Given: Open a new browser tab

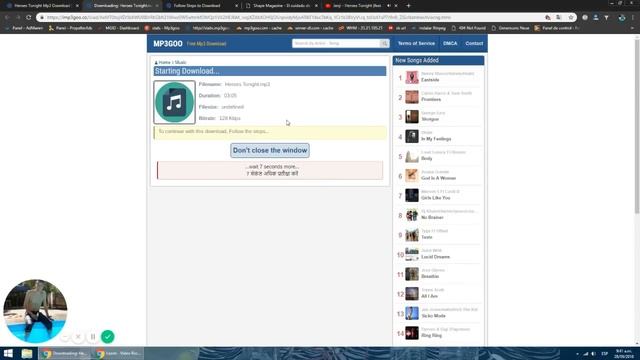Looking at the screenshot, I should coord(408,6).
